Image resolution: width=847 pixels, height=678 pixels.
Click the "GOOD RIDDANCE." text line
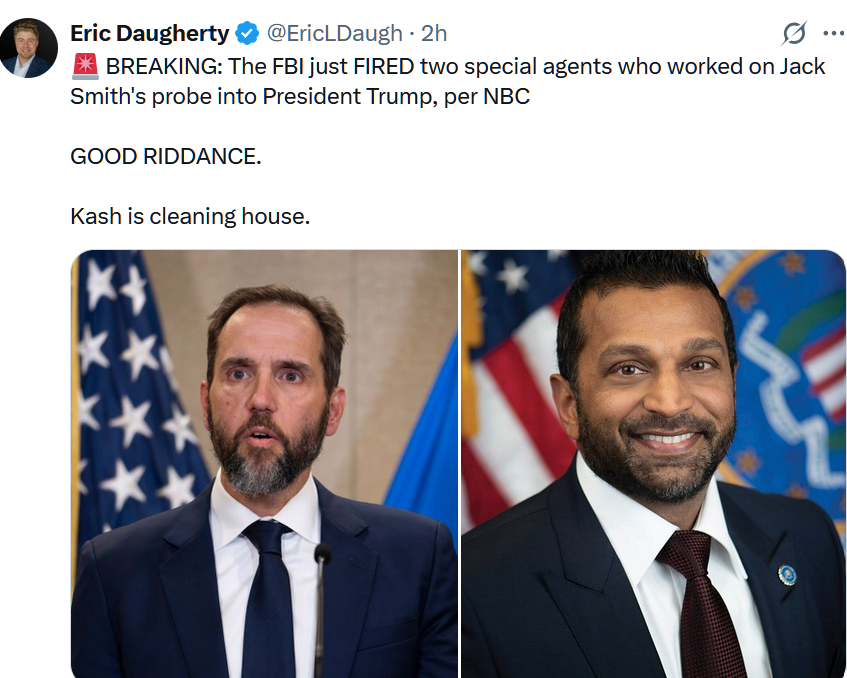[166, 157]
